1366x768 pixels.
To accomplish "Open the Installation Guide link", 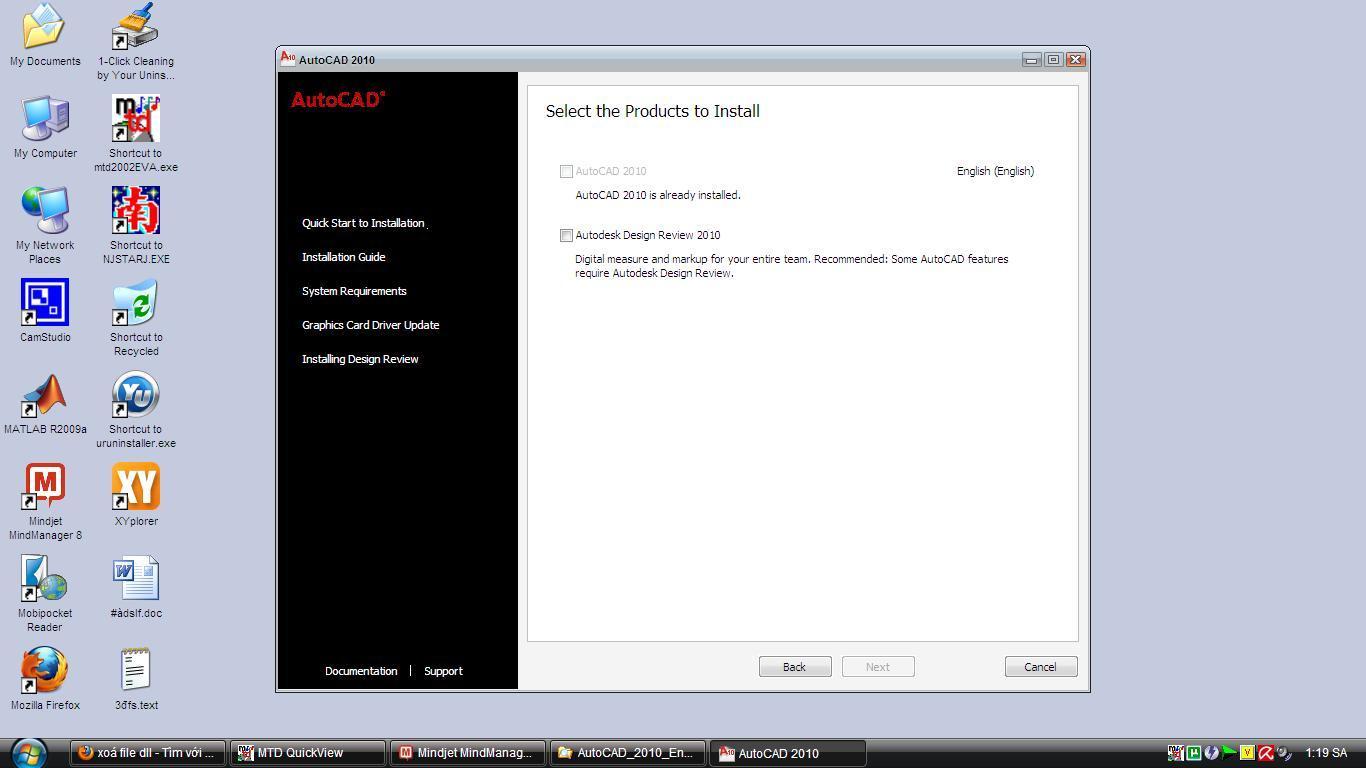I will point(343,257).
